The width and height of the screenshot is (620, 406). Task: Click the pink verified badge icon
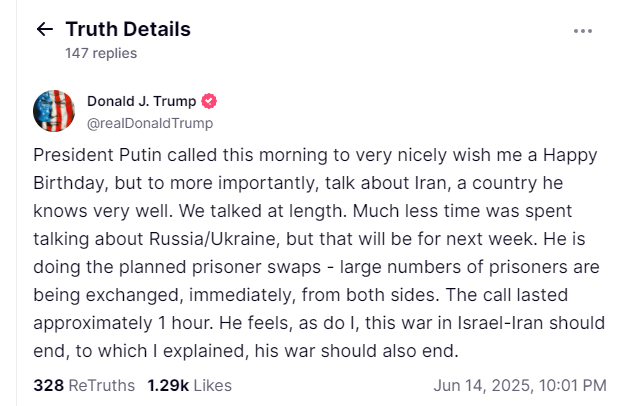point(209,101)
